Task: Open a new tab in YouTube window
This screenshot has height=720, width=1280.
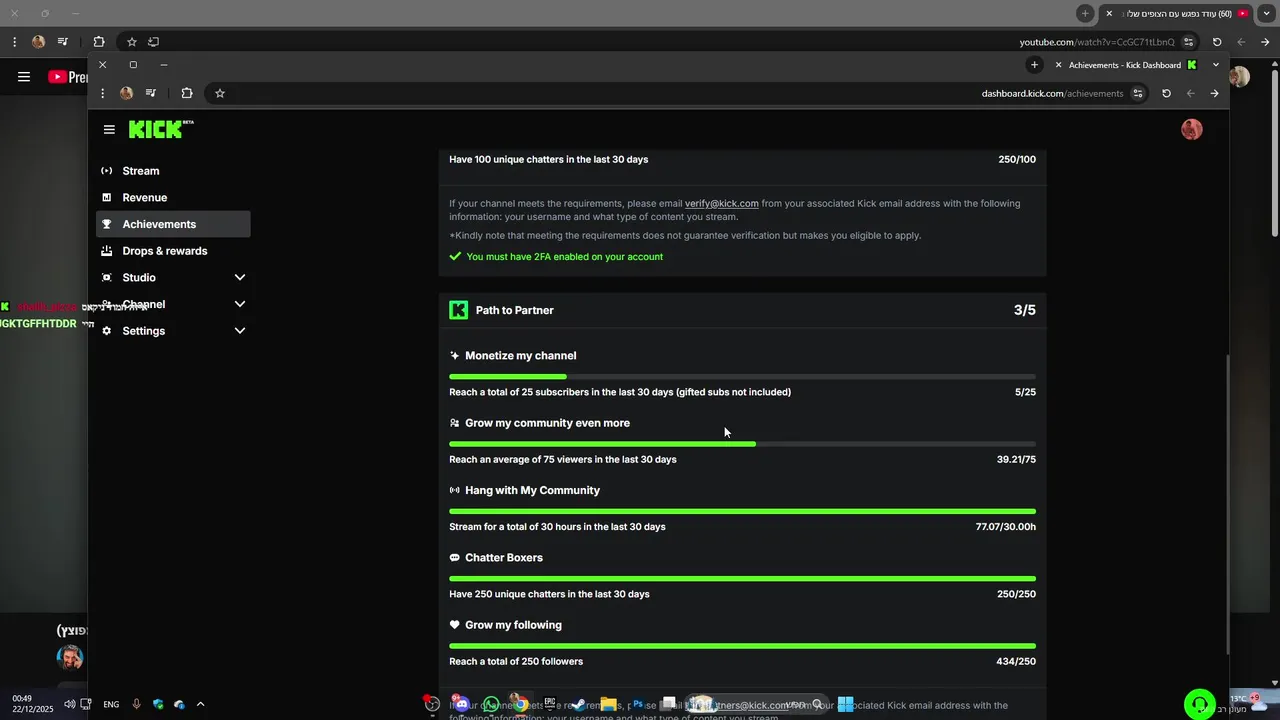Action: pyautogui.click(x=1085, y=14)
